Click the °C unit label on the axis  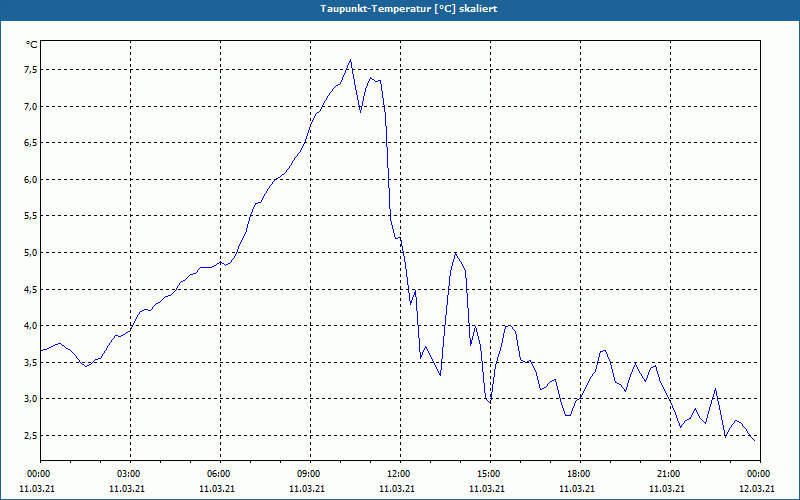pos(32,45)
